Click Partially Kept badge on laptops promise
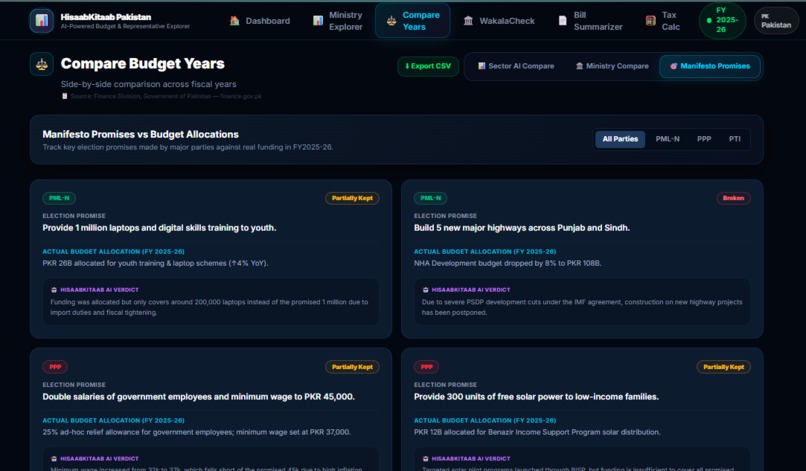Image resolution: width=806 pixels, height=471 pixels. point(352,198)
